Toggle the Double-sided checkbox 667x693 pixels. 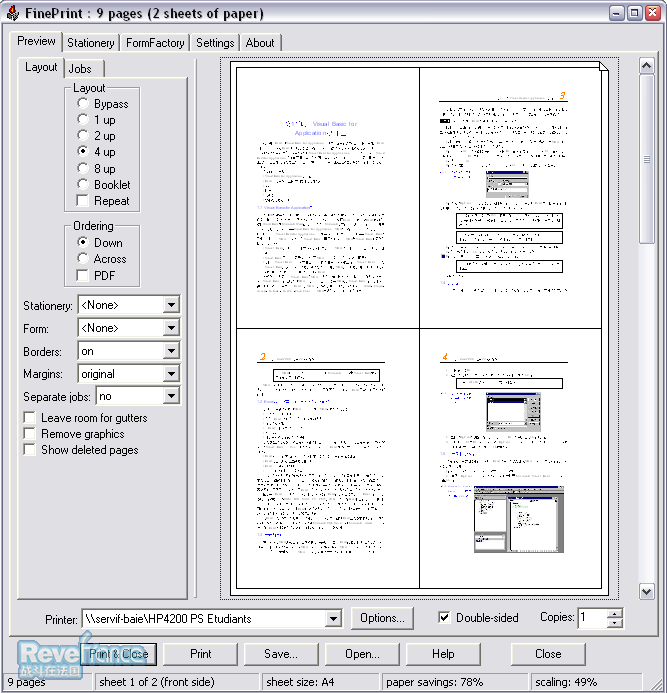pos(444,618)
